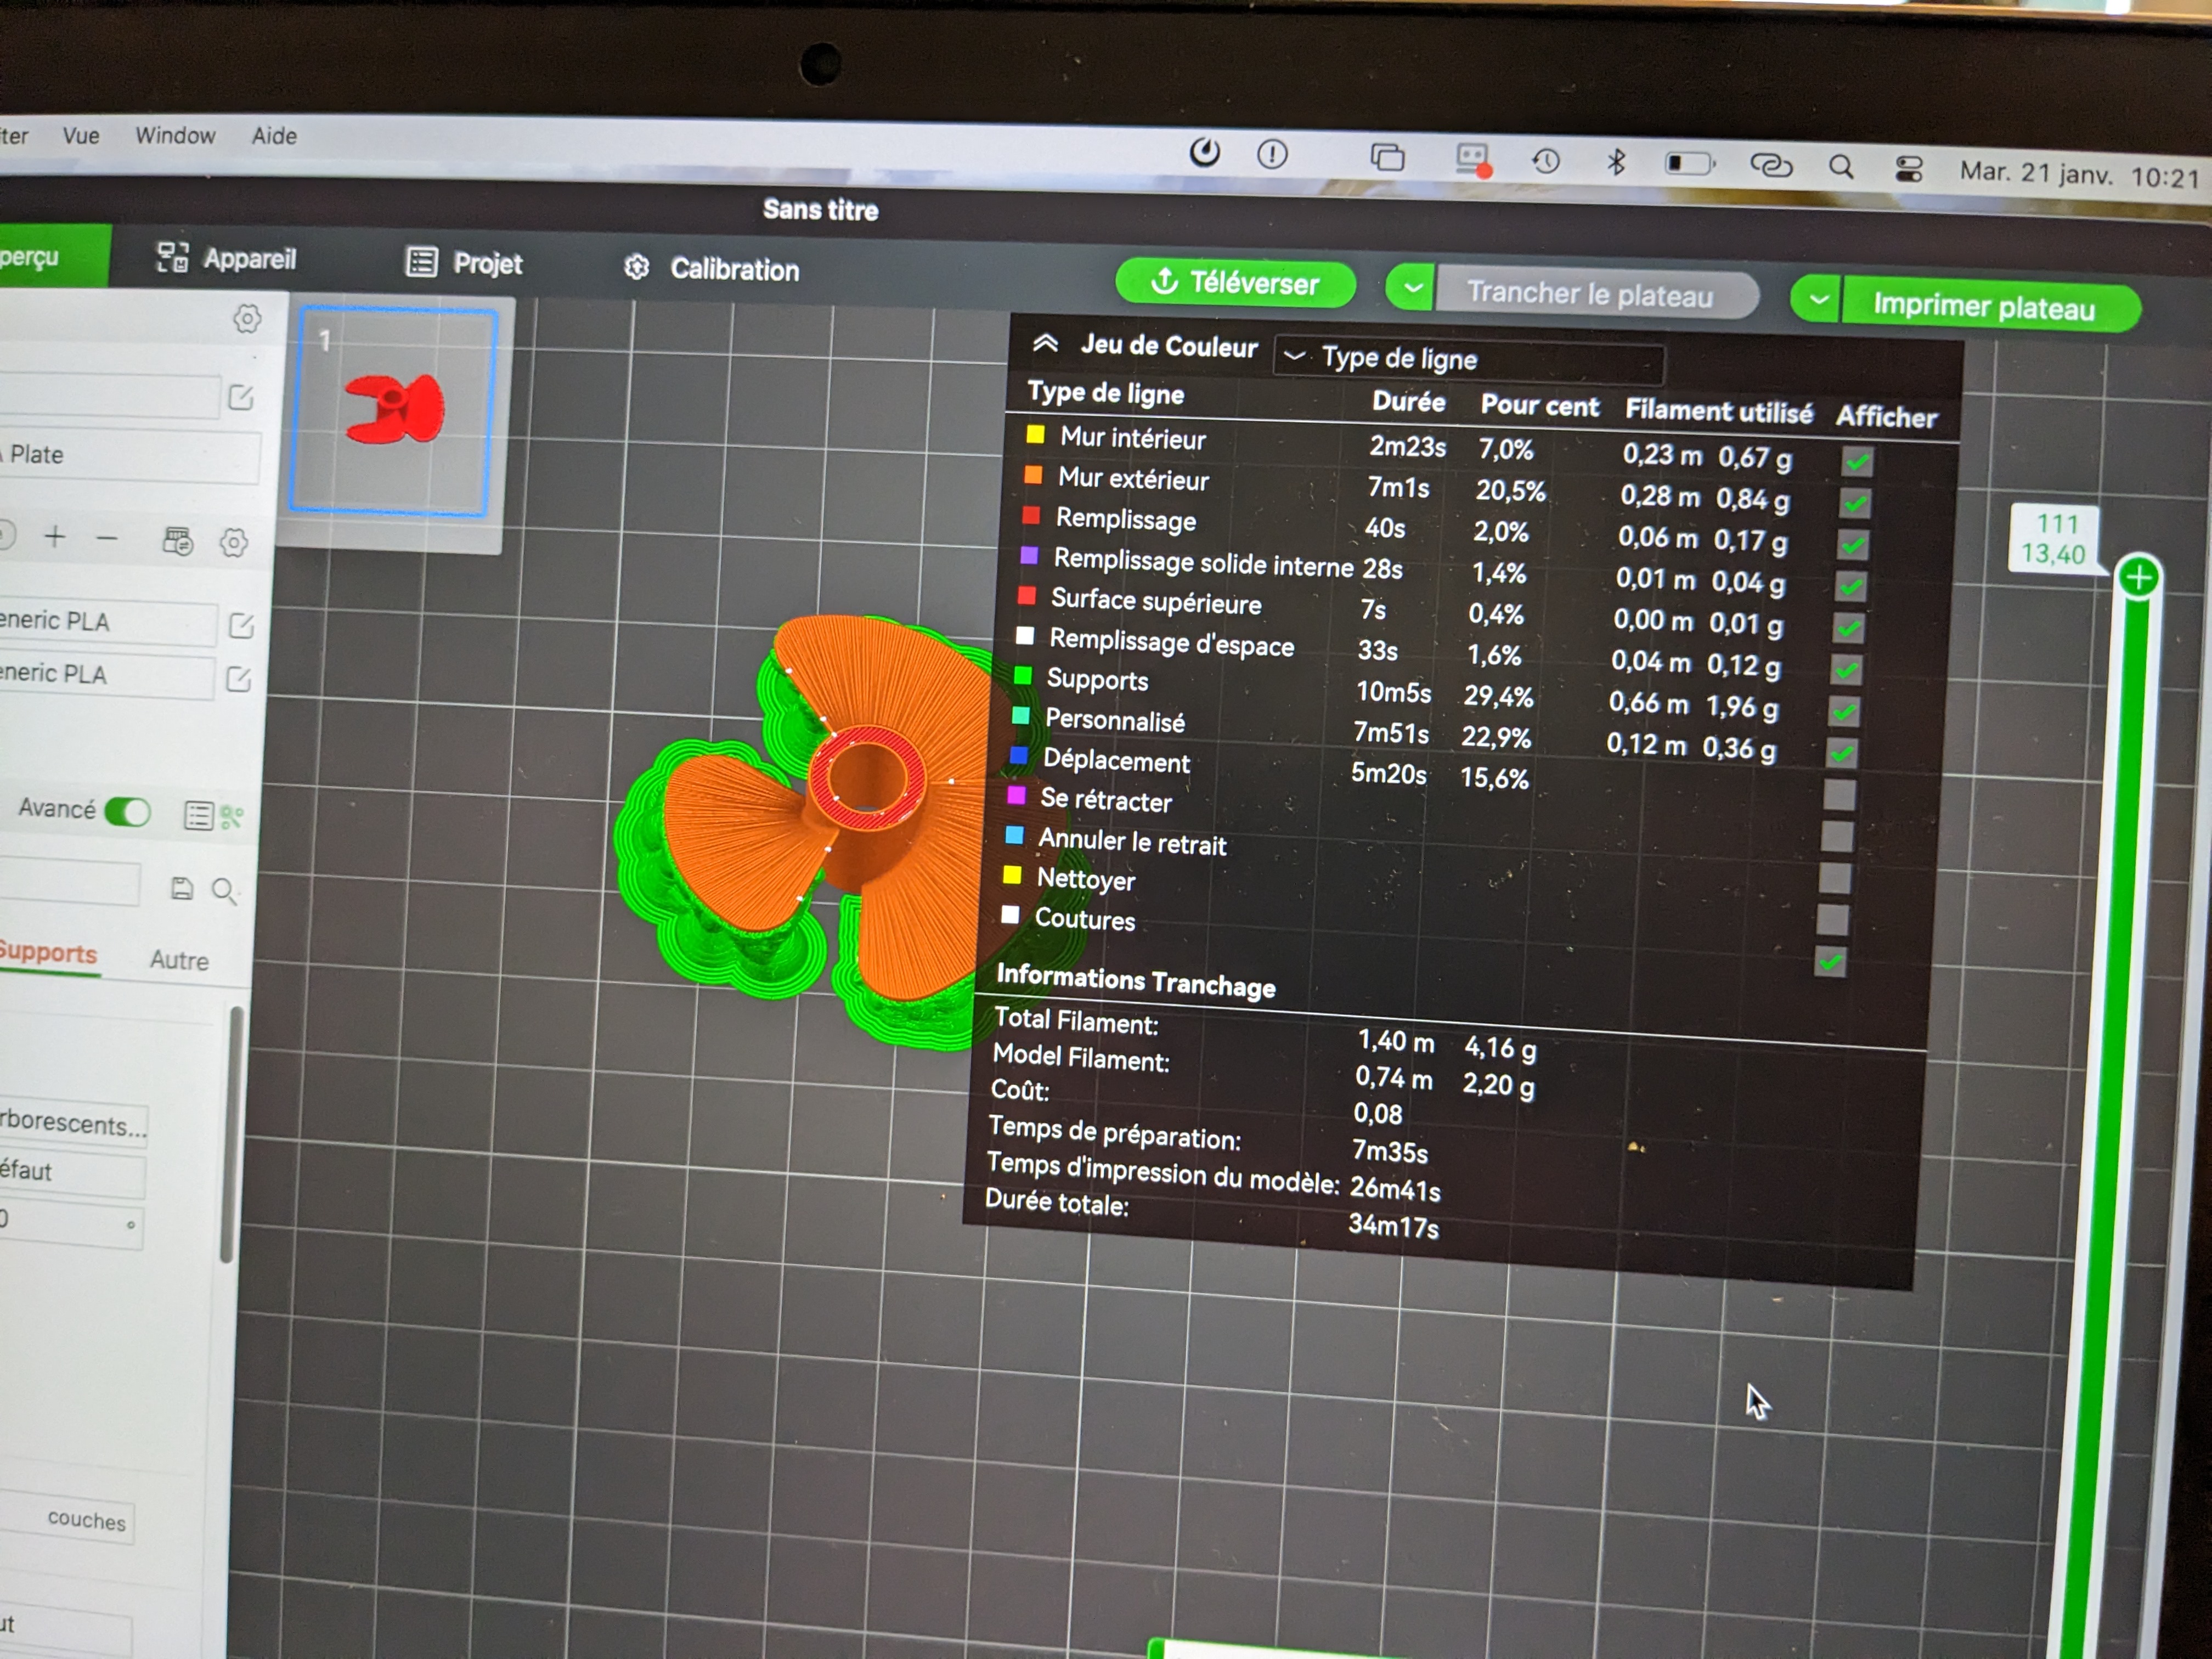Click Trancher le plateau button

[x=1596, y=294]
